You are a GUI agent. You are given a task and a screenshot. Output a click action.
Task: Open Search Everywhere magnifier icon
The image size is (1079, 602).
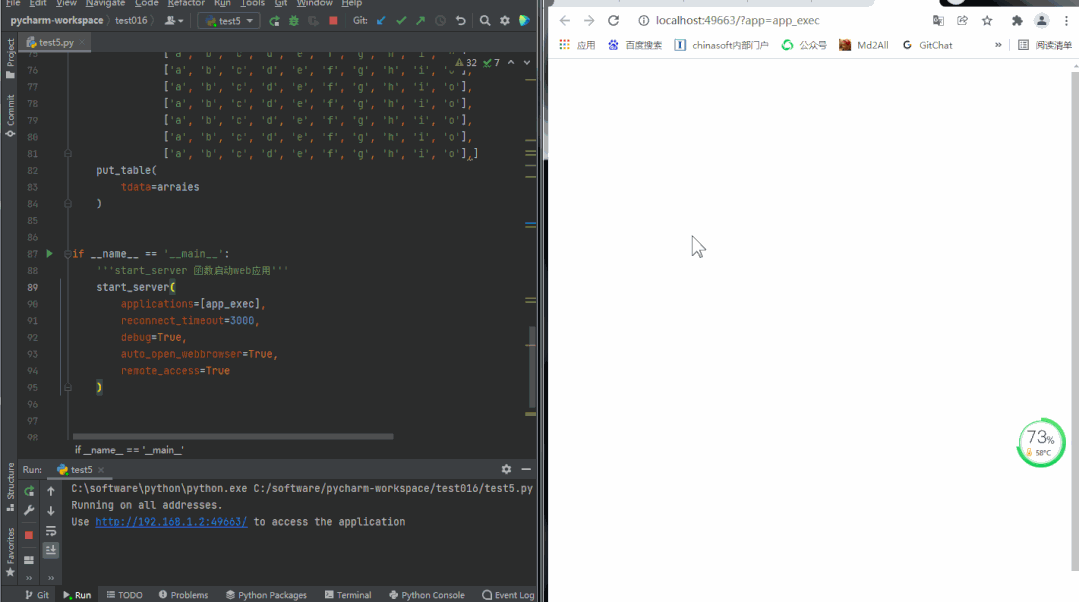coord(485,20)
